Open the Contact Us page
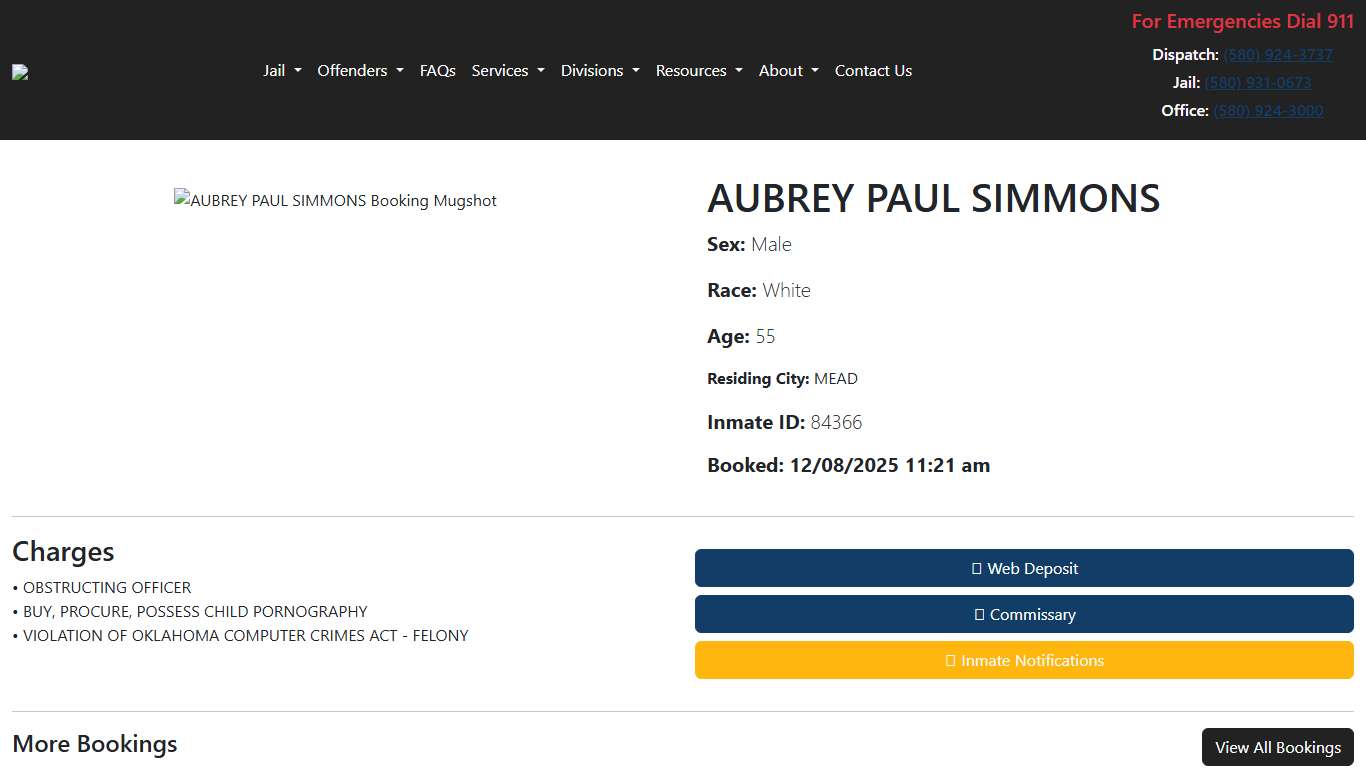The height and width of the screenshot is (768, 1366). point(873,70)
